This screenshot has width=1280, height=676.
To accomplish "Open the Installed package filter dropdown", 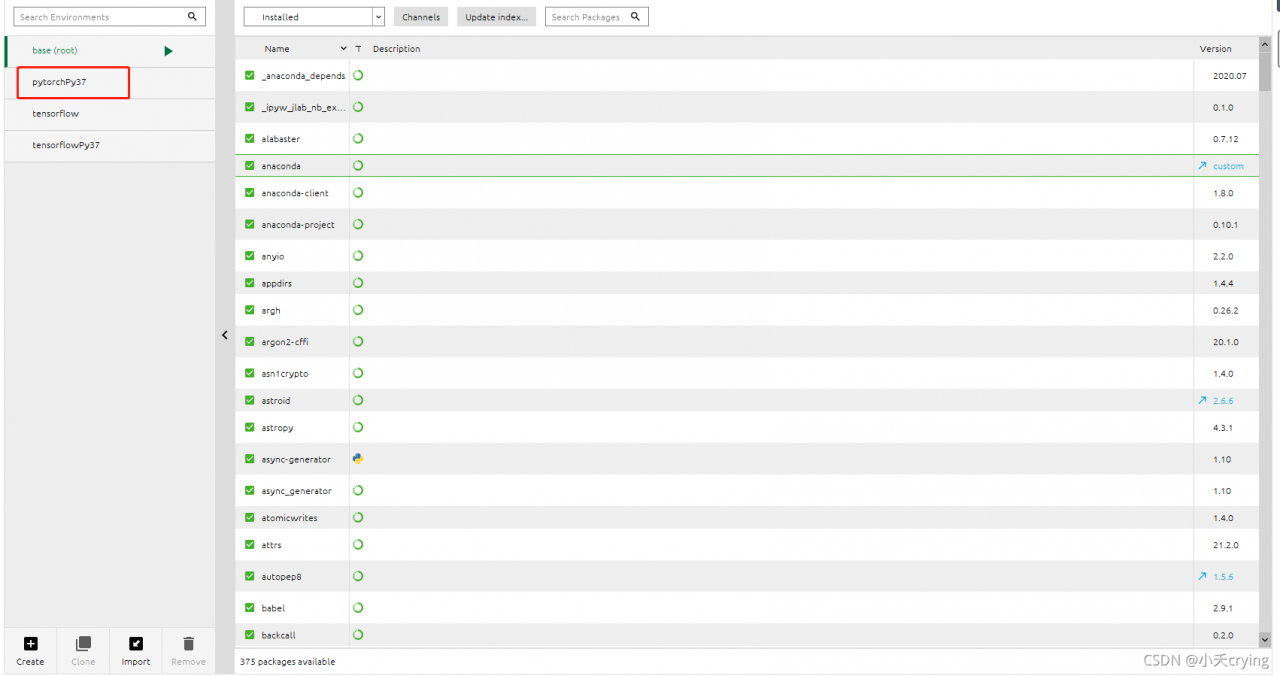I will tap(314, 17).
